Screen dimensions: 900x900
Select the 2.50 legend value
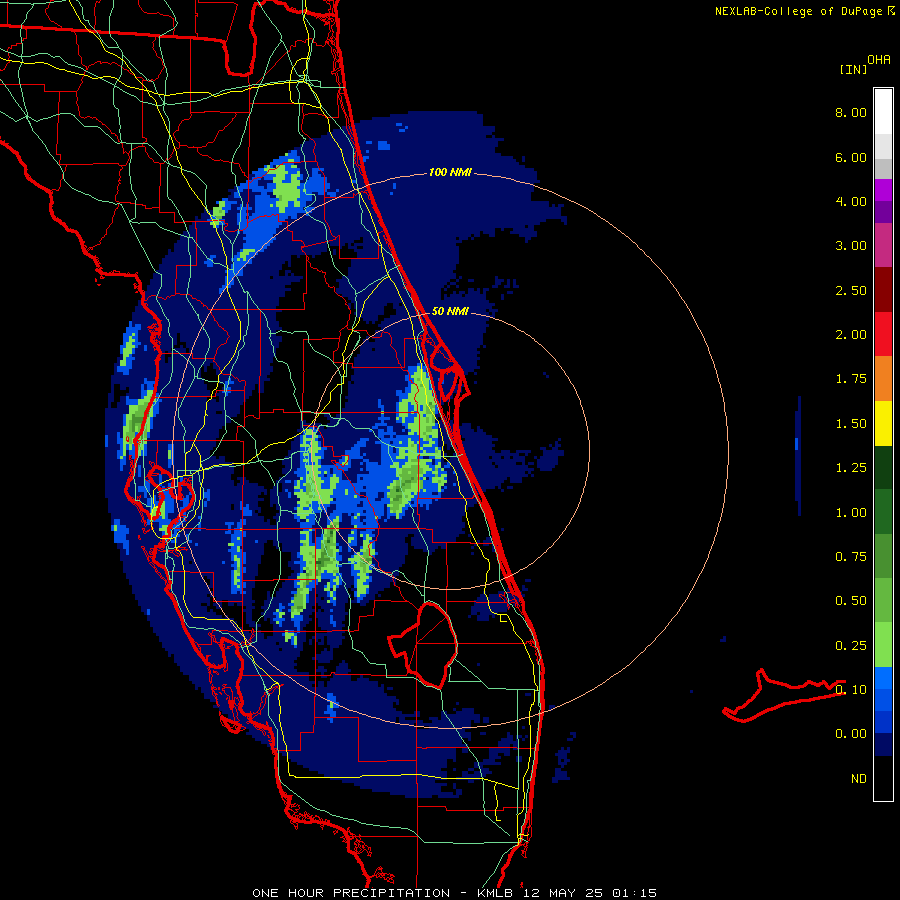851,290
